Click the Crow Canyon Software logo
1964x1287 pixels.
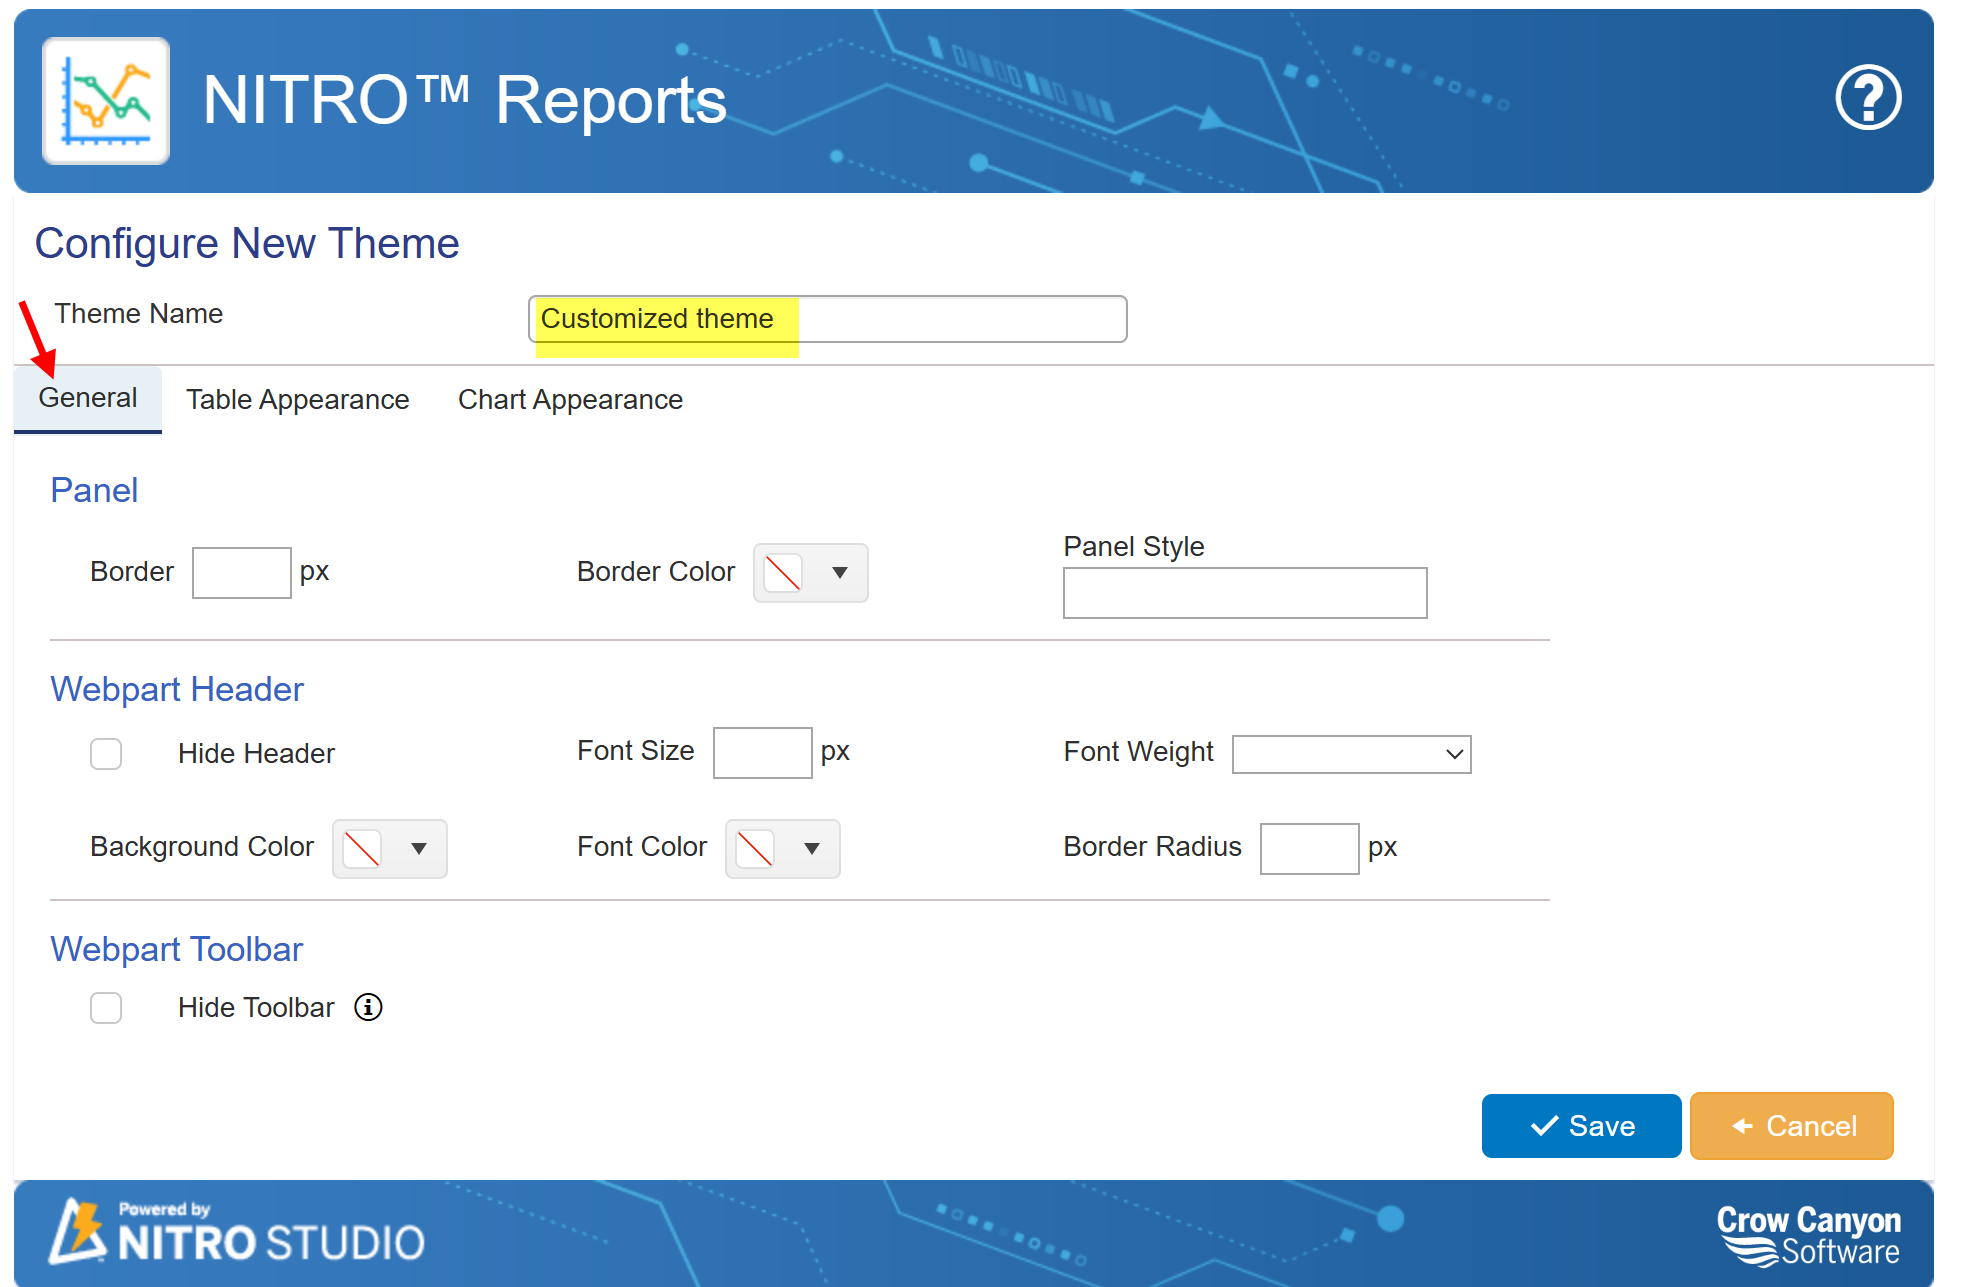click(1808, 1235)
